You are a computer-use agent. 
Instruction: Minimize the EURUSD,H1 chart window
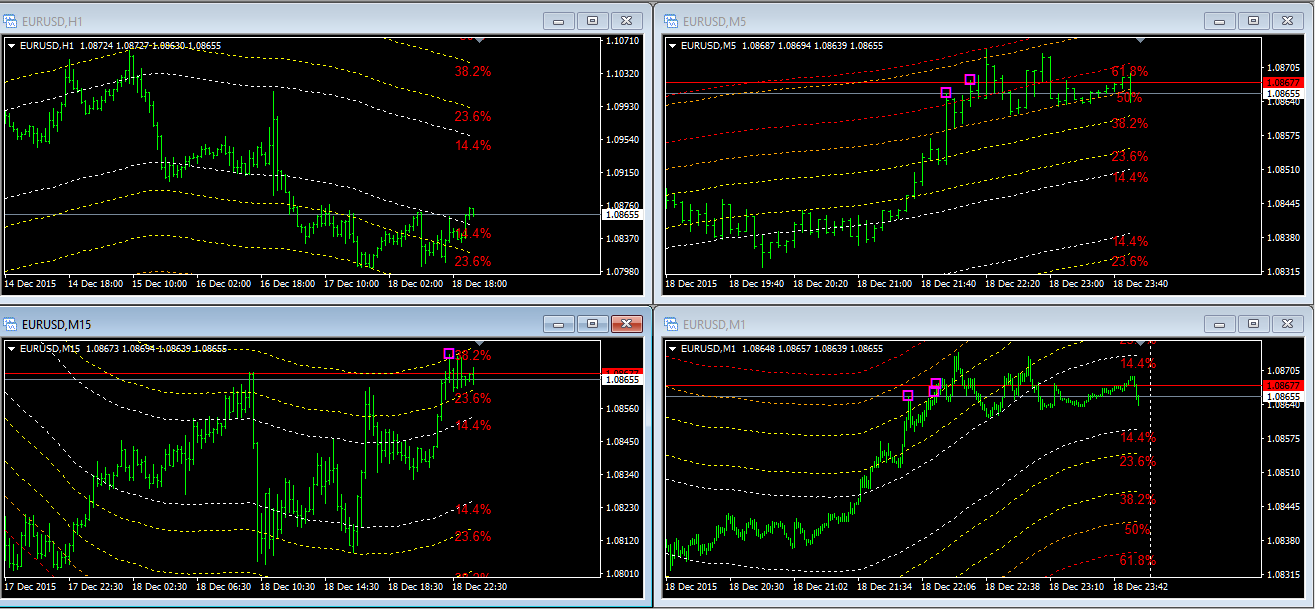558,20
